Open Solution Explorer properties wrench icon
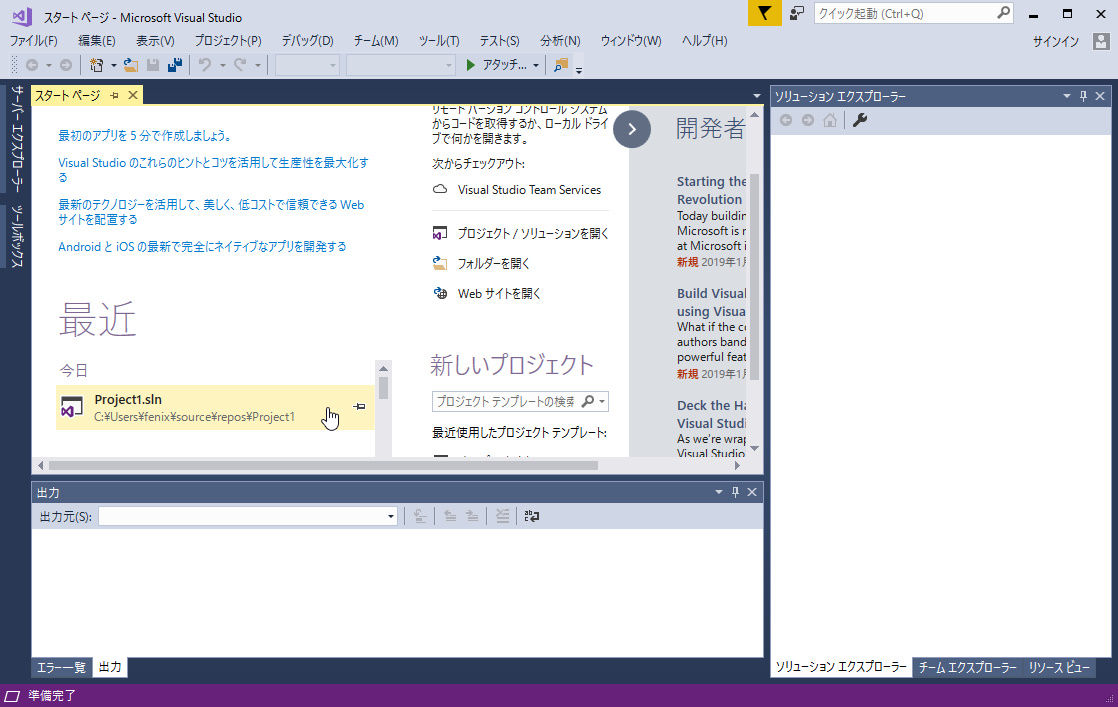Screen dimensions: 1118x707 coord(860,120)
